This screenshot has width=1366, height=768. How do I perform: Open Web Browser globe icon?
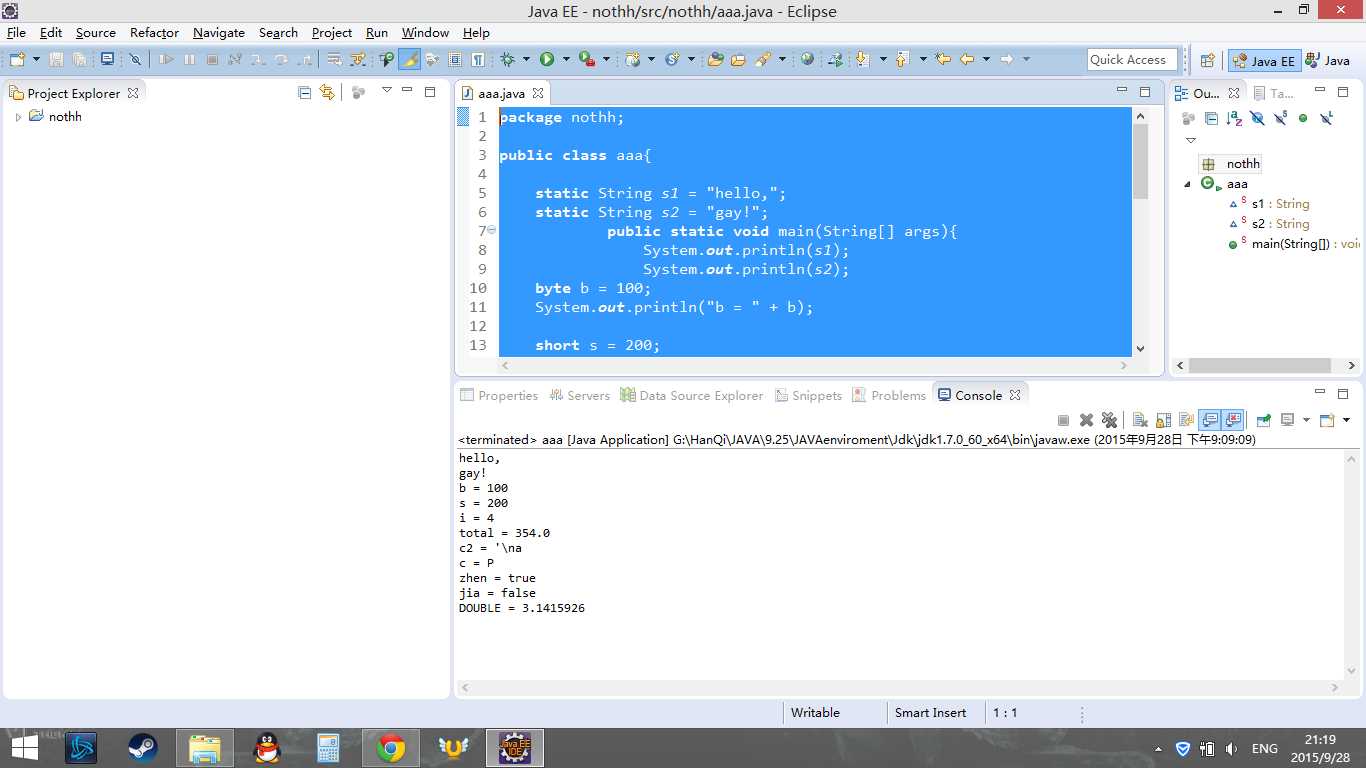pyautogui.click(x=807, y=60)
